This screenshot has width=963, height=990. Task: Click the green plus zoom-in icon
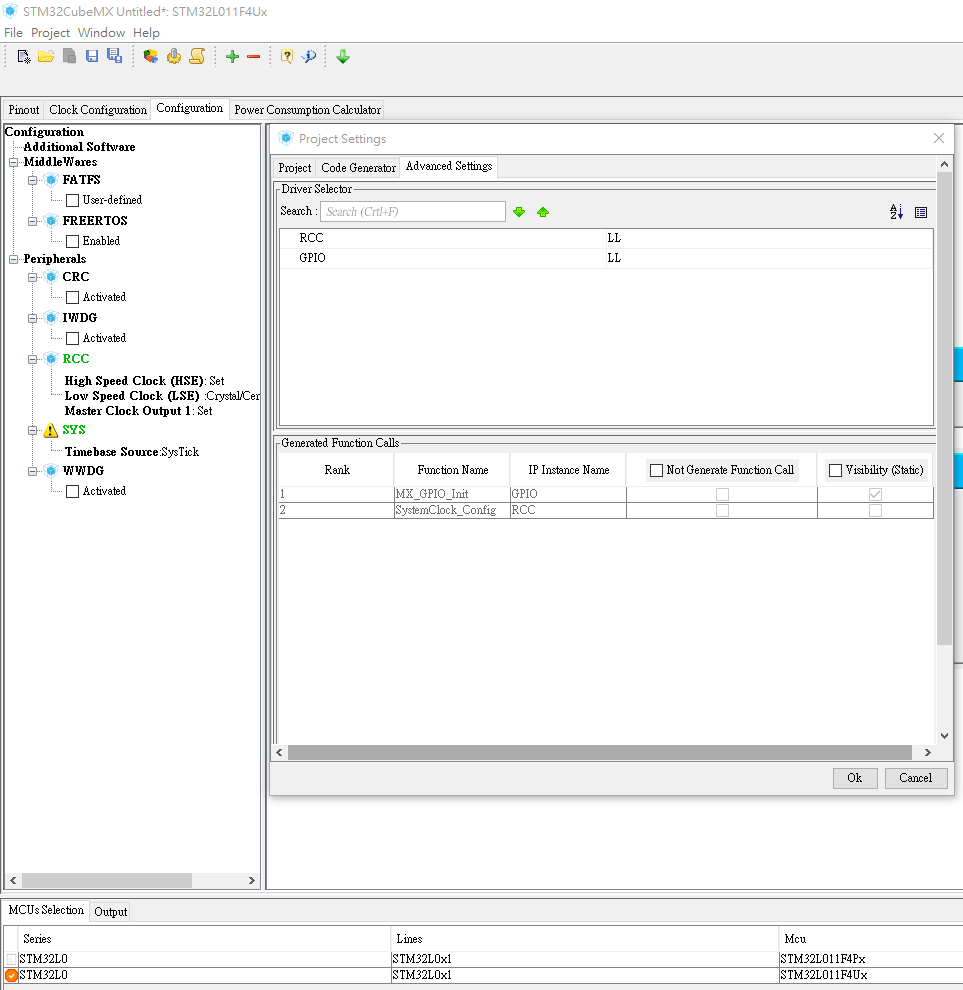(232, 57)
